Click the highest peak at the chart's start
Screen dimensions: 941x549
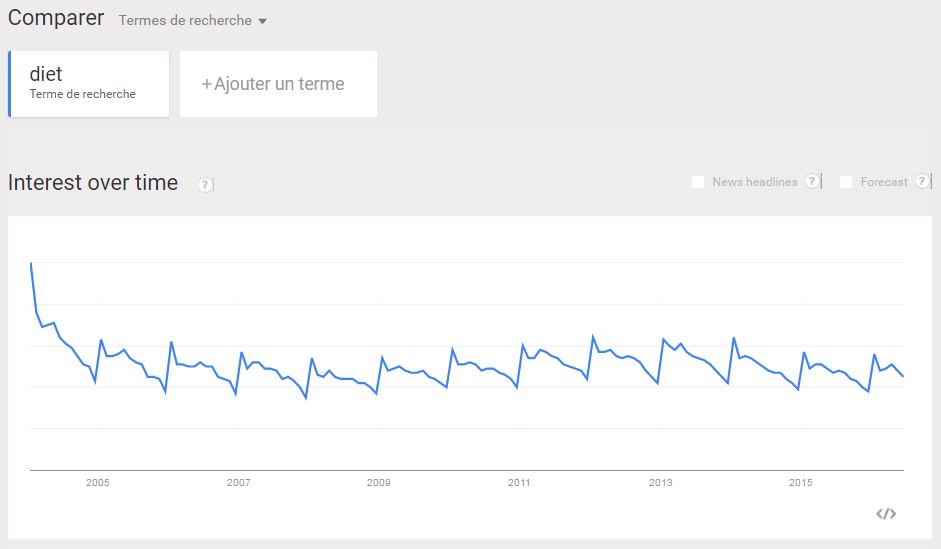[x=31, y=263]
